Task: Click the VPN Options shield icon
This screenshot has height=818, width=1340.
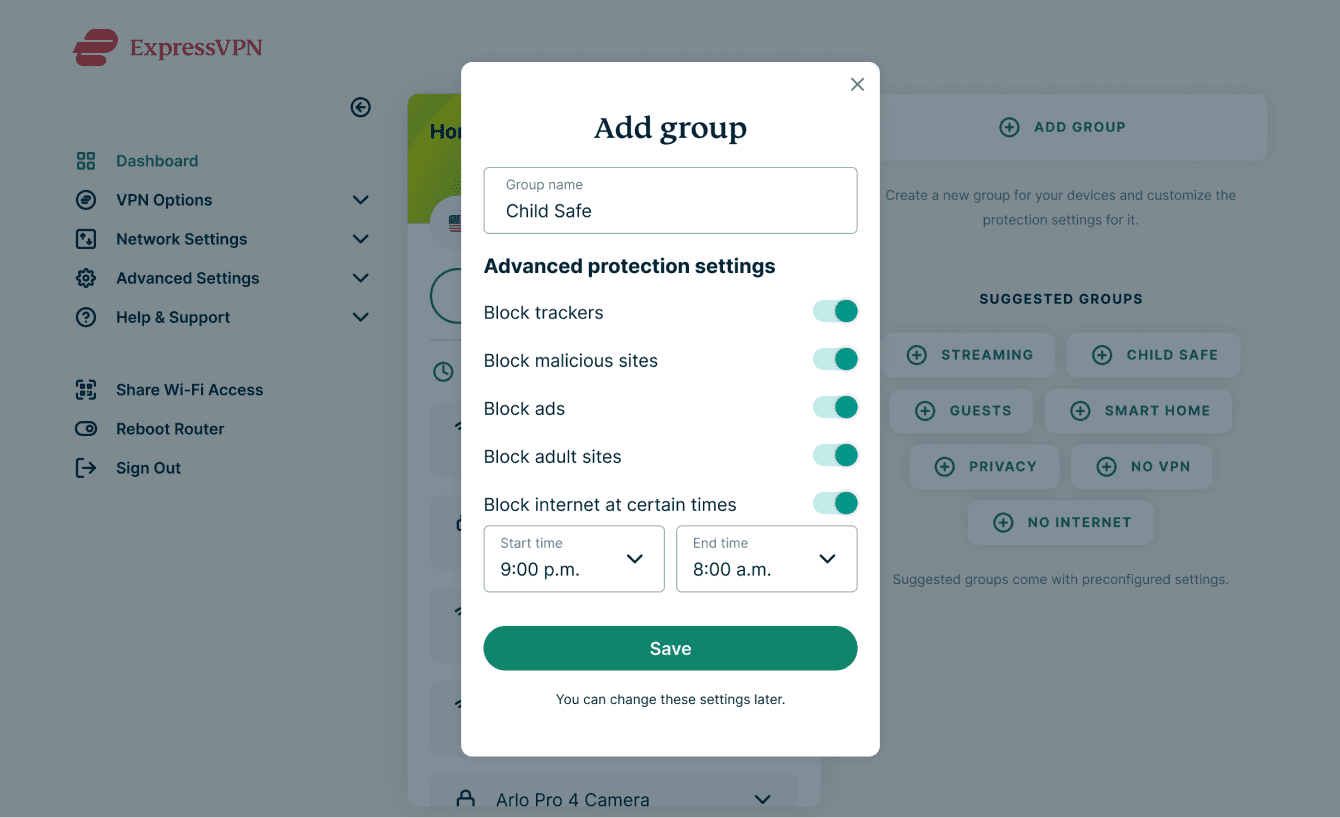Action: click(86, 200)
